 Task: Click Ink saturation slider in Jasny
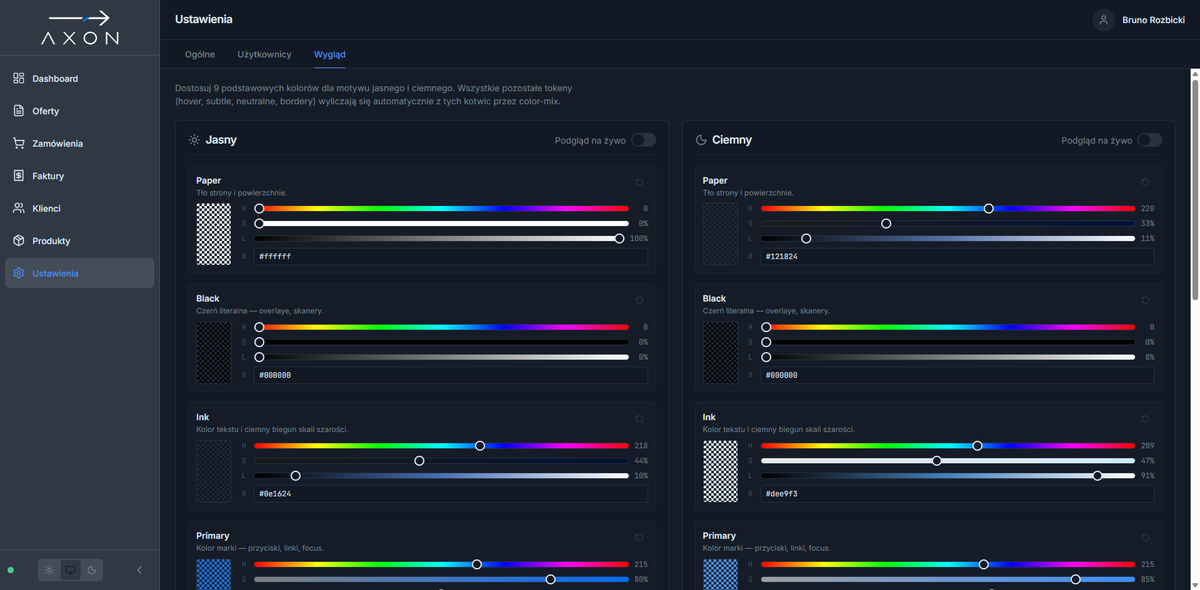[441, 461]
